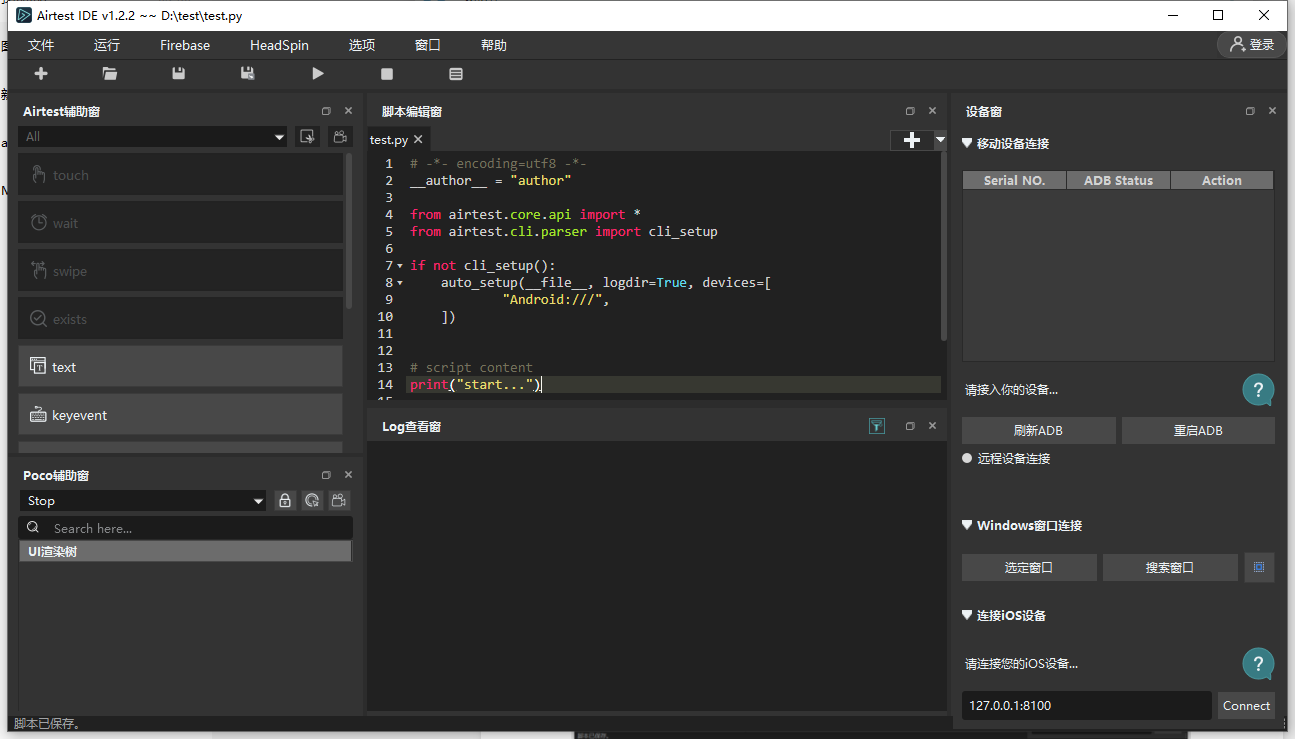Select the UI渲染树 tree row

[x=185, y=552]
